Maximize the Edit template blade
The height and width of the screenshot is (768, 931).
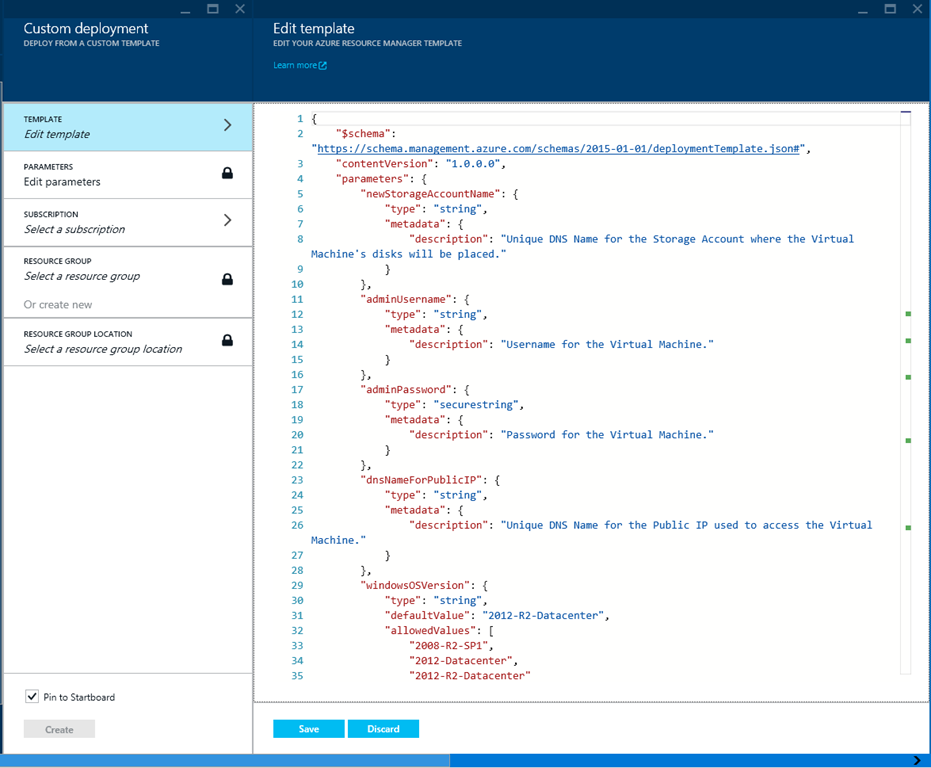pos(890,9)
